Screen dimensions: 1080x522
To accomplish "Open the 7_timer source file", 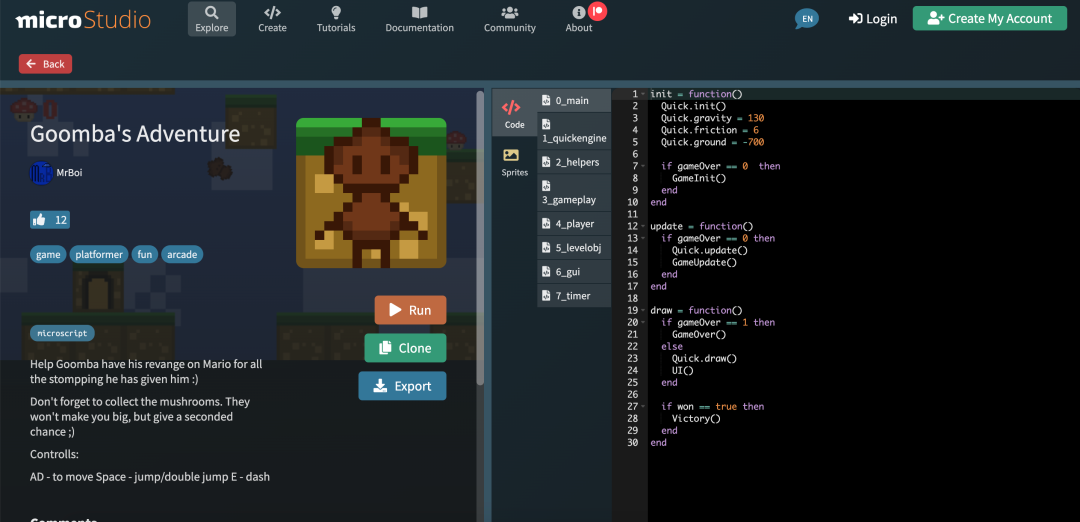I will [x=574, y=295].
